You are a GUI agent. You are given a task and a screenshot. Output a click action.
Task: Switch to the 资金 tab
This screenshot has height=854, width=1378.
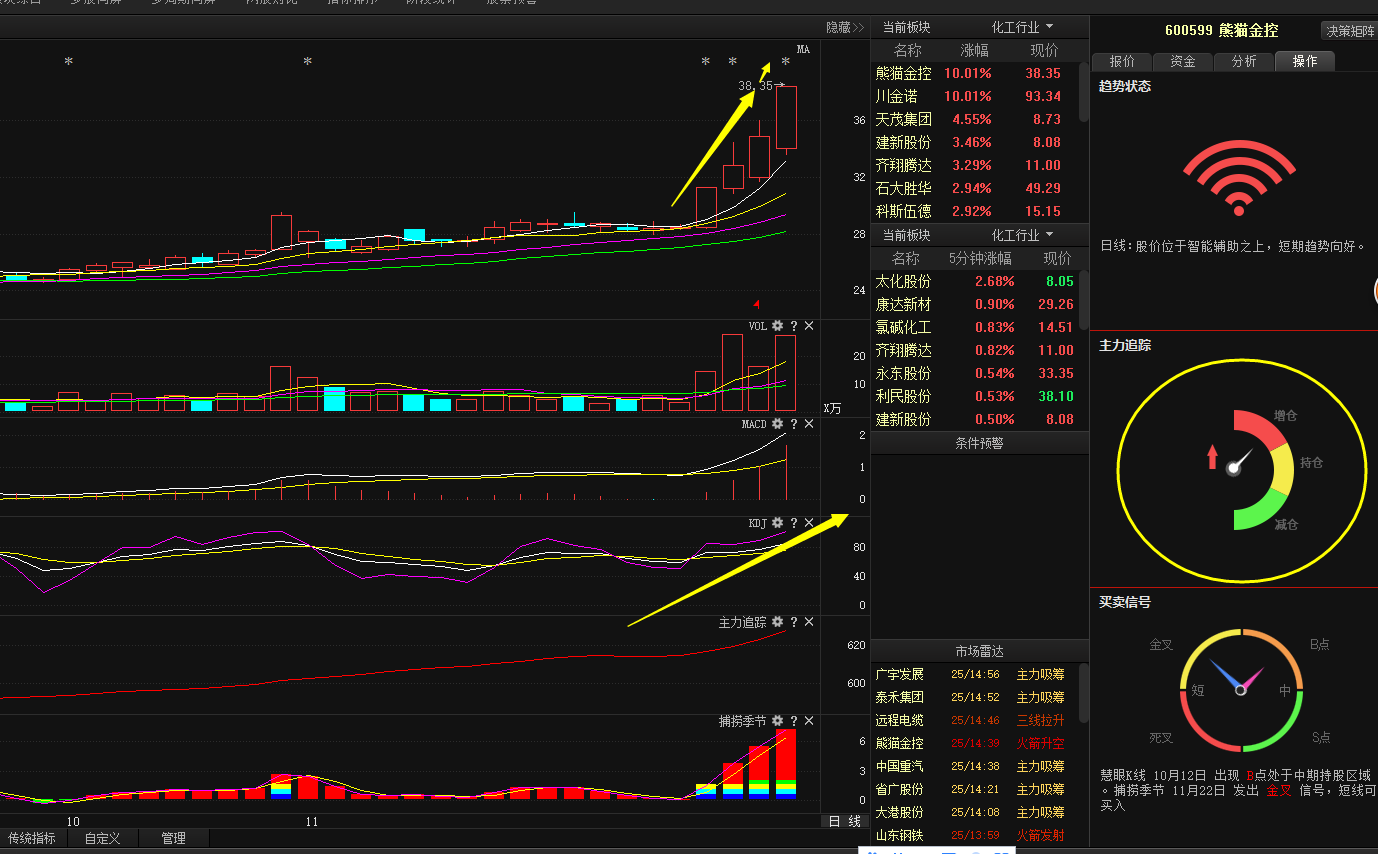pyautogui.click(x=1183, y=61)
